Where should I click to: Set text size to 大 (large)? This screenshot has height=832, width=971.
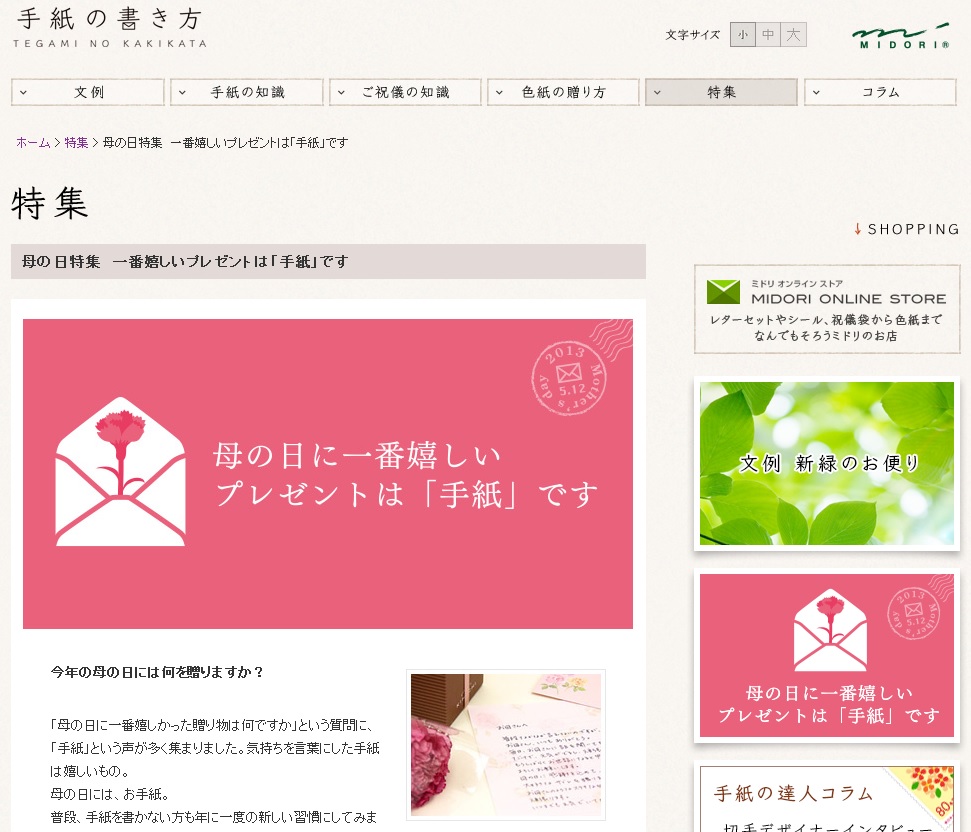tap(793, 35)
